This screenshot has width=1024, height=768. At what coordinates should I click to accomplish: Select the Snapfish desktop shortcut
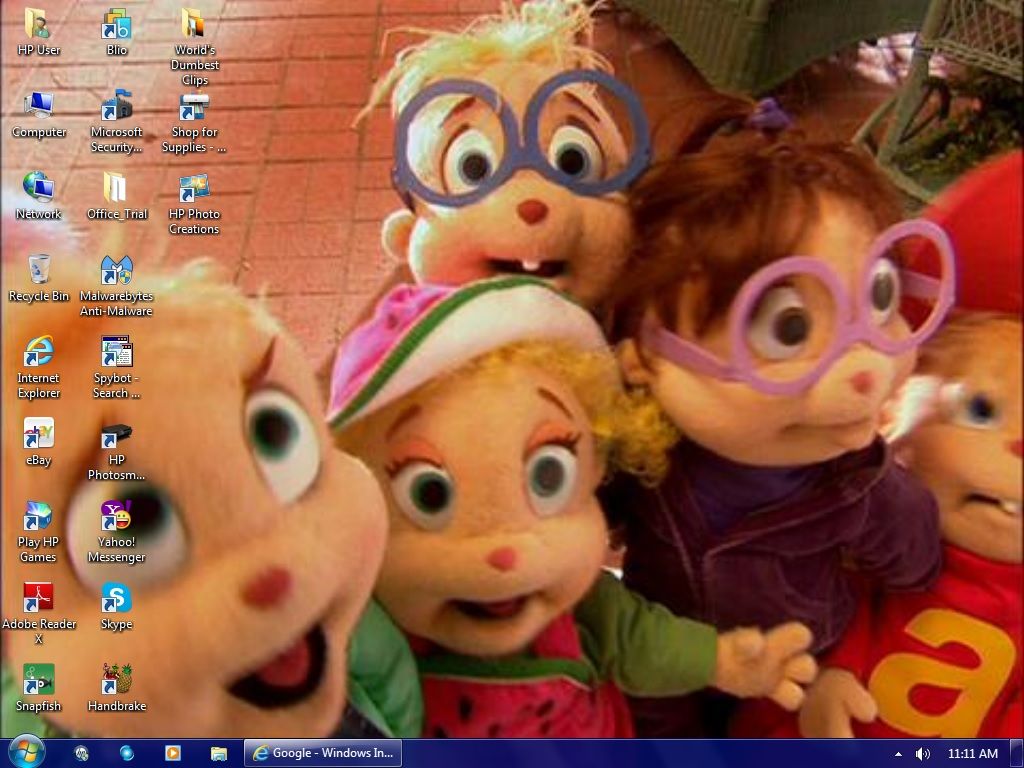[39, 688]
